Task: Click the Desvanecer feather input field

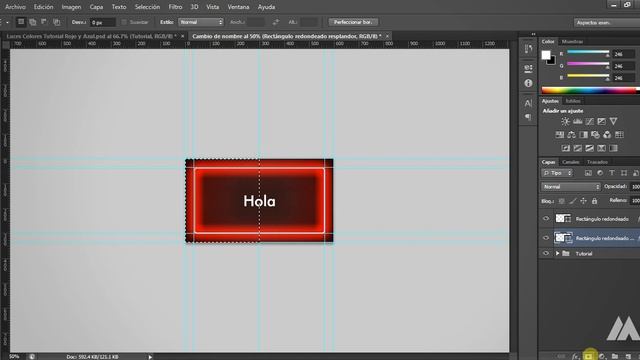Action: (103, 22)
